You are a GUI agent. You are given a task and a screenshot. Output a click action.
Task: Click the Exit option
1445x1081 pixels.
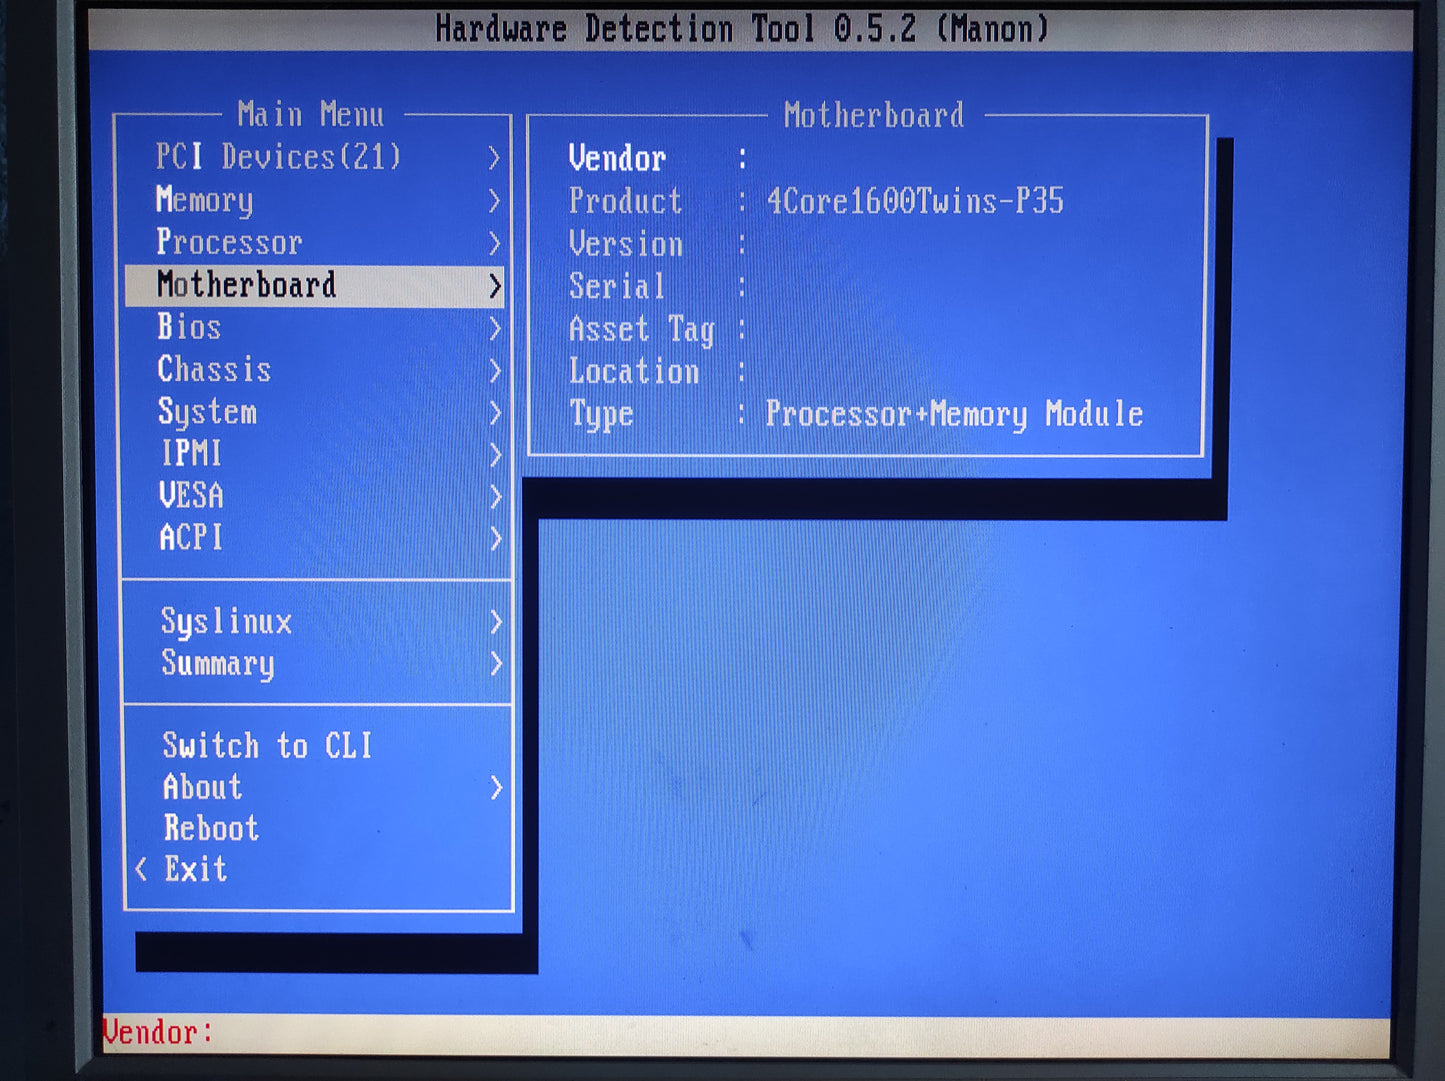[196, 870]
